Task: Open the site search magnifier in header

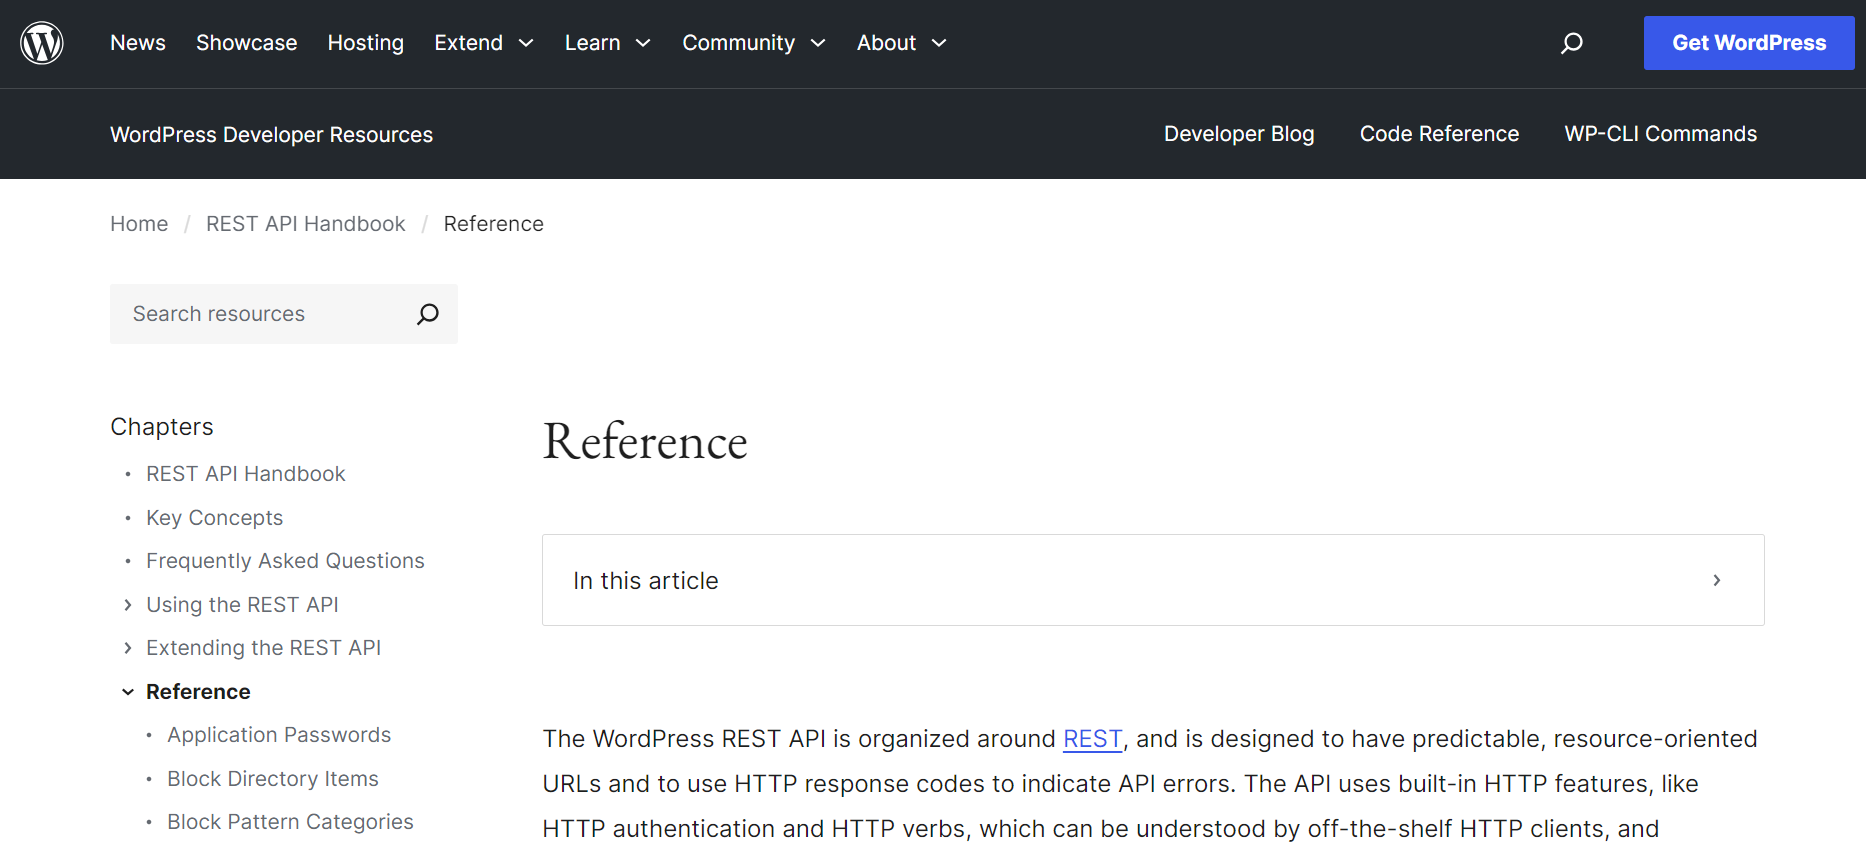Action: click(1571, 43)
